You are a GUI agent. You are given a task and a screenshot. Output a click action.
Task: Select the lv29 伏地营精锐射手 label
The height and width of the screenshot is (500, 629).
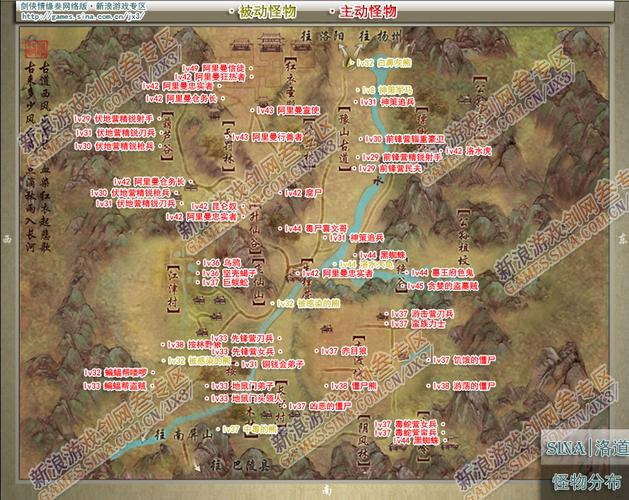114,119
